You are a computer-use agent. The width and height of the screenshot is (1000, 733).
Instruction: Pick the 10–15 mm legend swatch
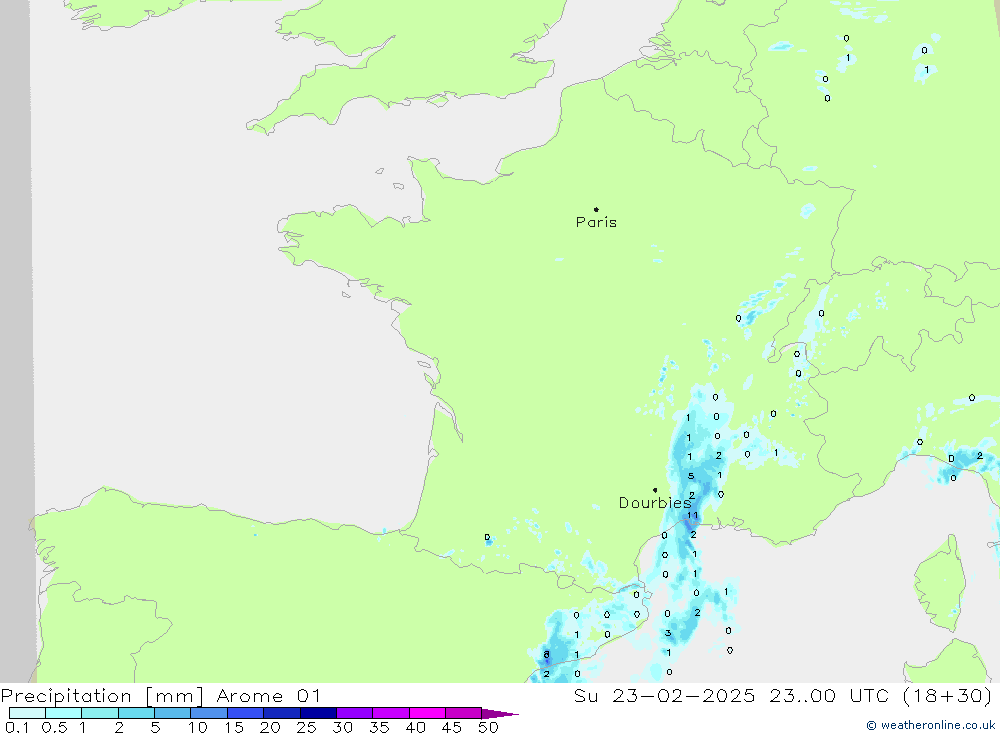(x=209, y=713)
